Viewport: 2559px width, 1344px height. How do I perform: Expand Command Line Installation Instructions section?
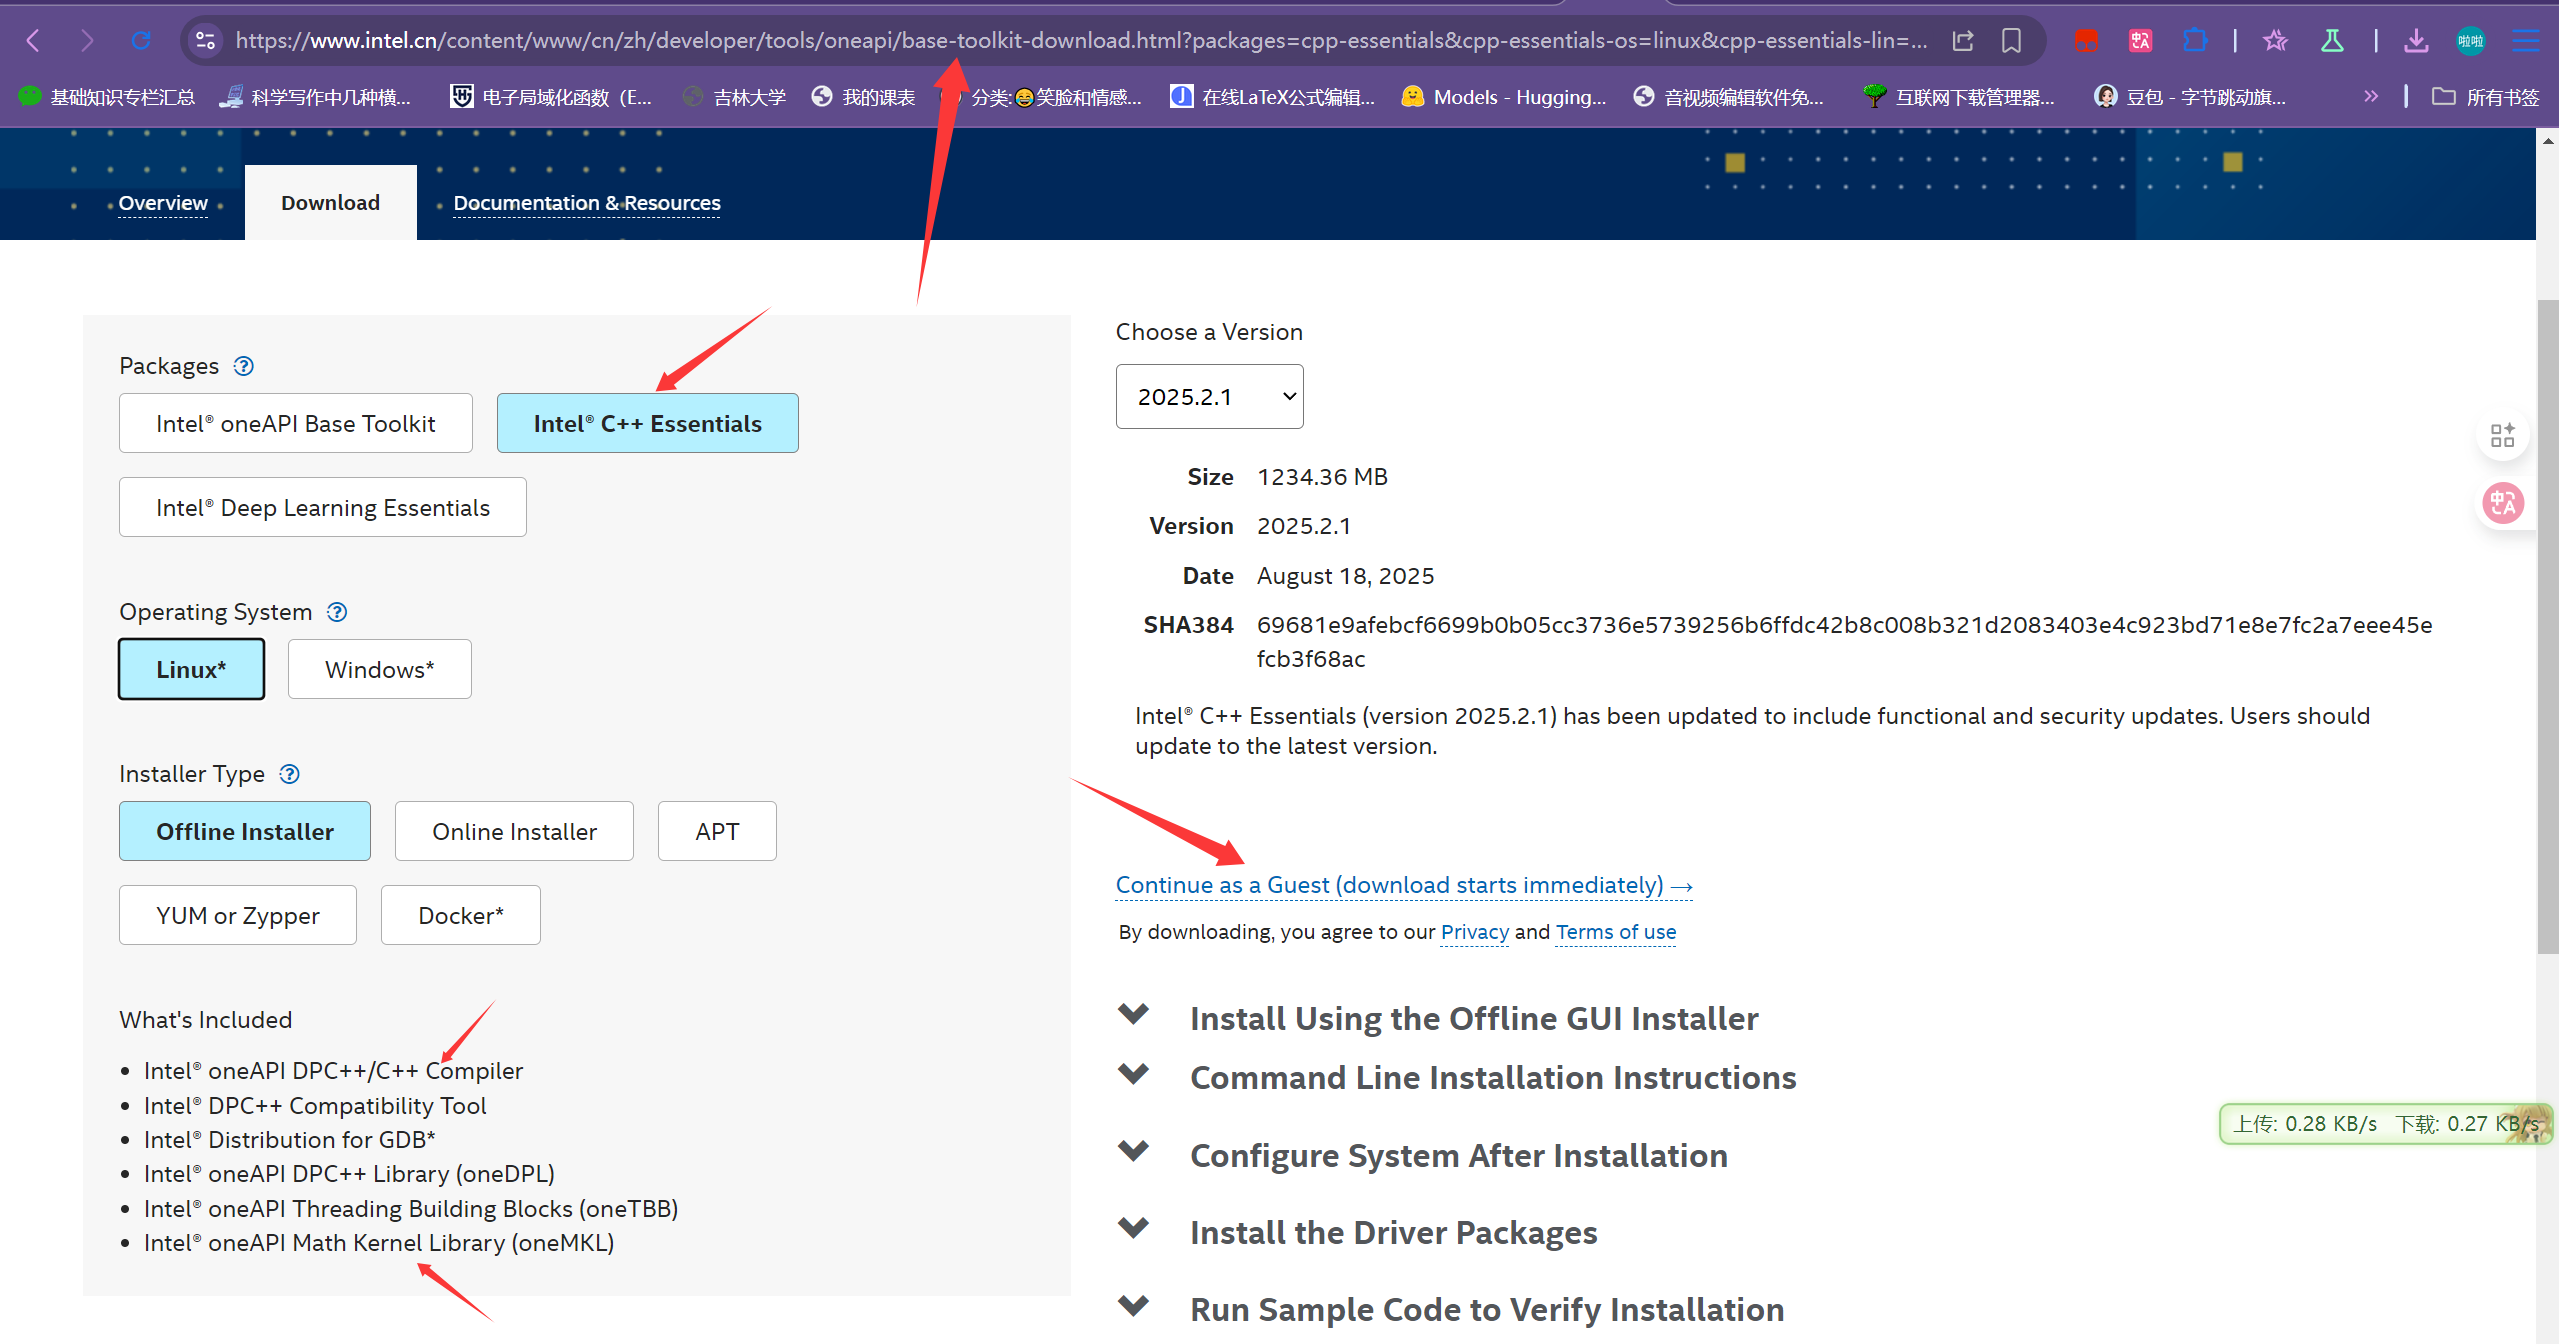click(1492, 1078)
